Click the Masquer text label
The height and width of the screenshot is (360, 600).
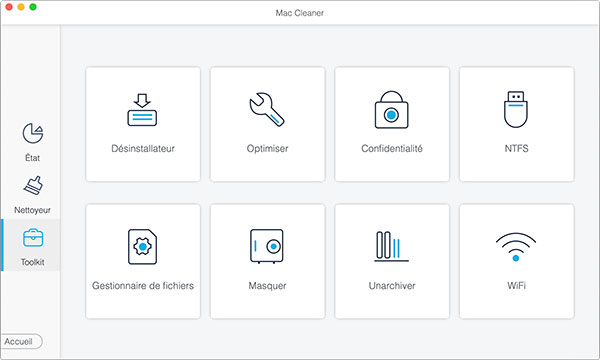[267, 286]
